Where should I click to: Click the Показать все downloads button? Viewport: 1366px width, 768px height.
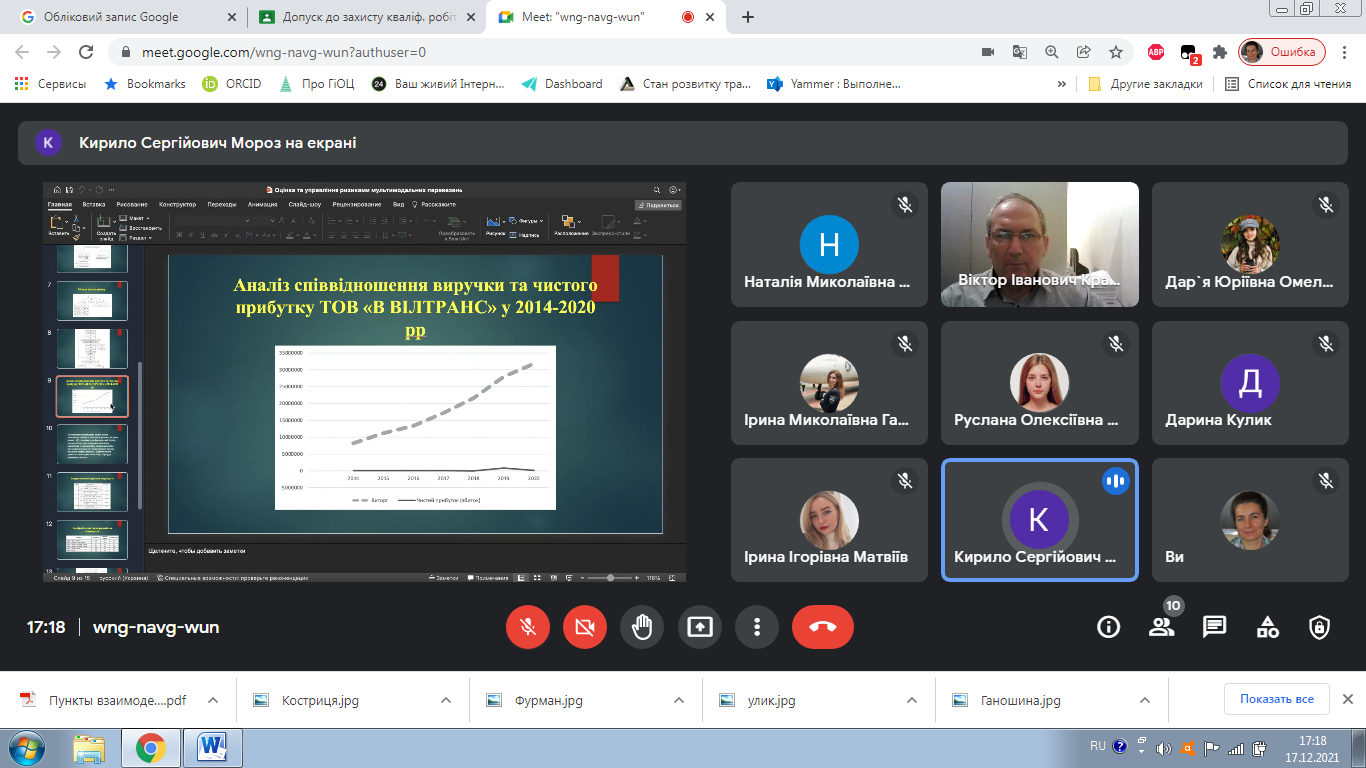tap(1276, 699)
